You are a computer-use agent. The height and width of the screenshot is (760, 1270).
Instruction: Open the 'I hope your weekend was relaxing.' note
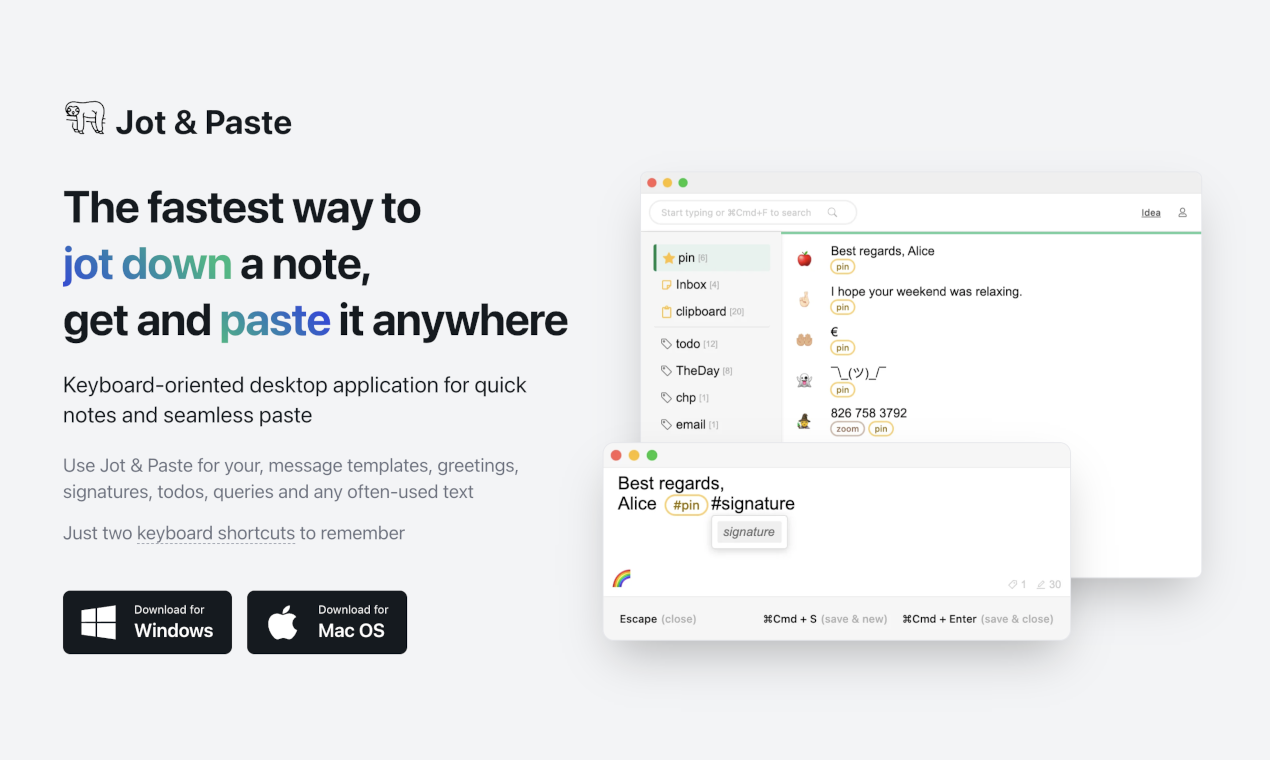point(926,292)
